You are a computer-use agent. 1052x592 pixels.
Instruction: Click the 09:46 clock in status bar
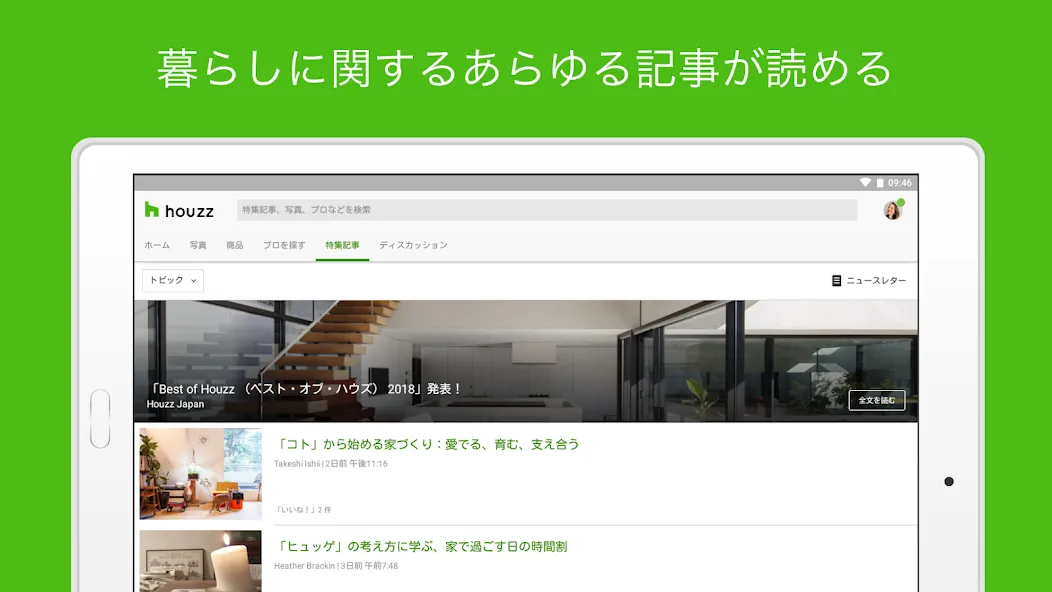(900, 183)
